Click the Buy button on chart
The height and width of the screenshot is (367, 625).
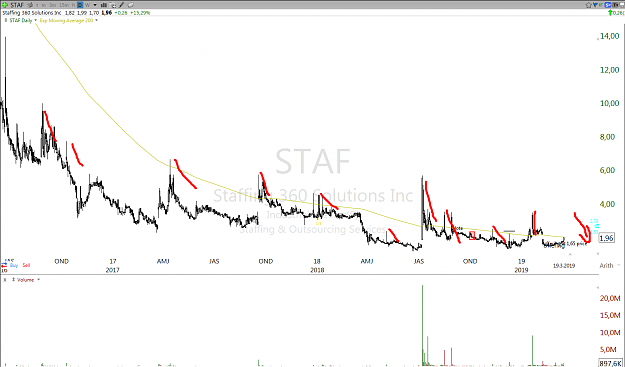(14, 265)
